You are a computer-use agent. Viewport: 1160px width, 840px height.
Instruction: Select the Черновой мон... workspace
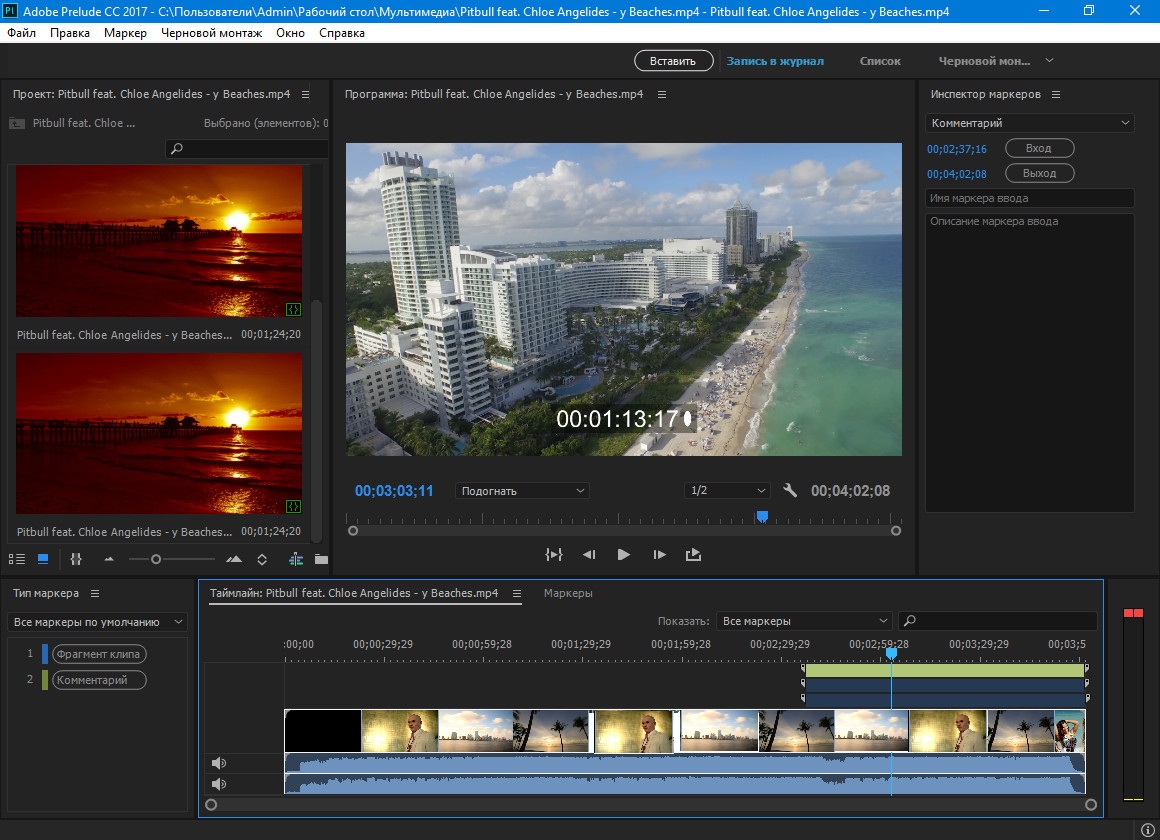984,61
